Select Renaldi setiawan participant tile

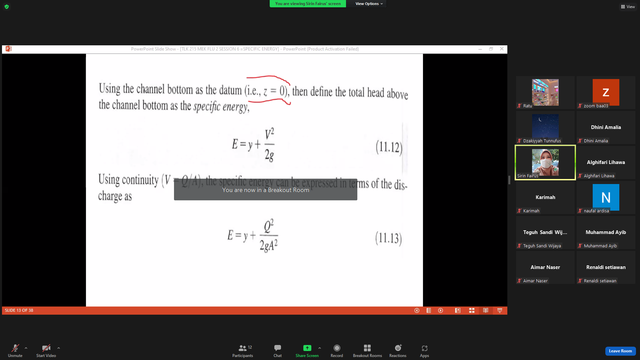click(606, 267)
